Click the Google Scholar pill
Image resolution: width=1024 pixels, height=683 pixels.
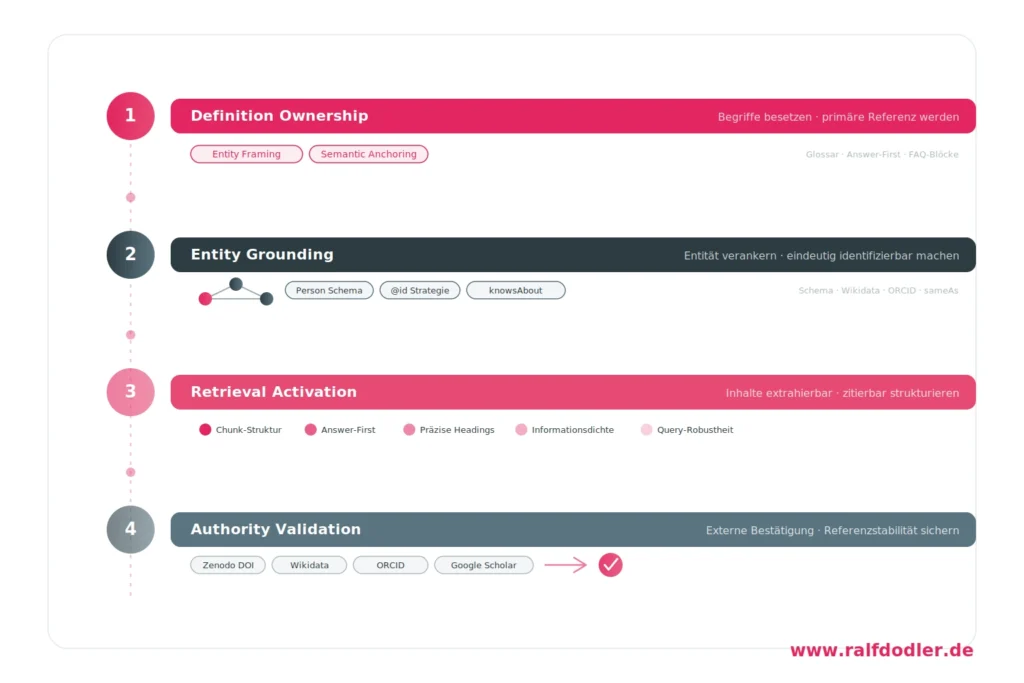pos(483,565)
